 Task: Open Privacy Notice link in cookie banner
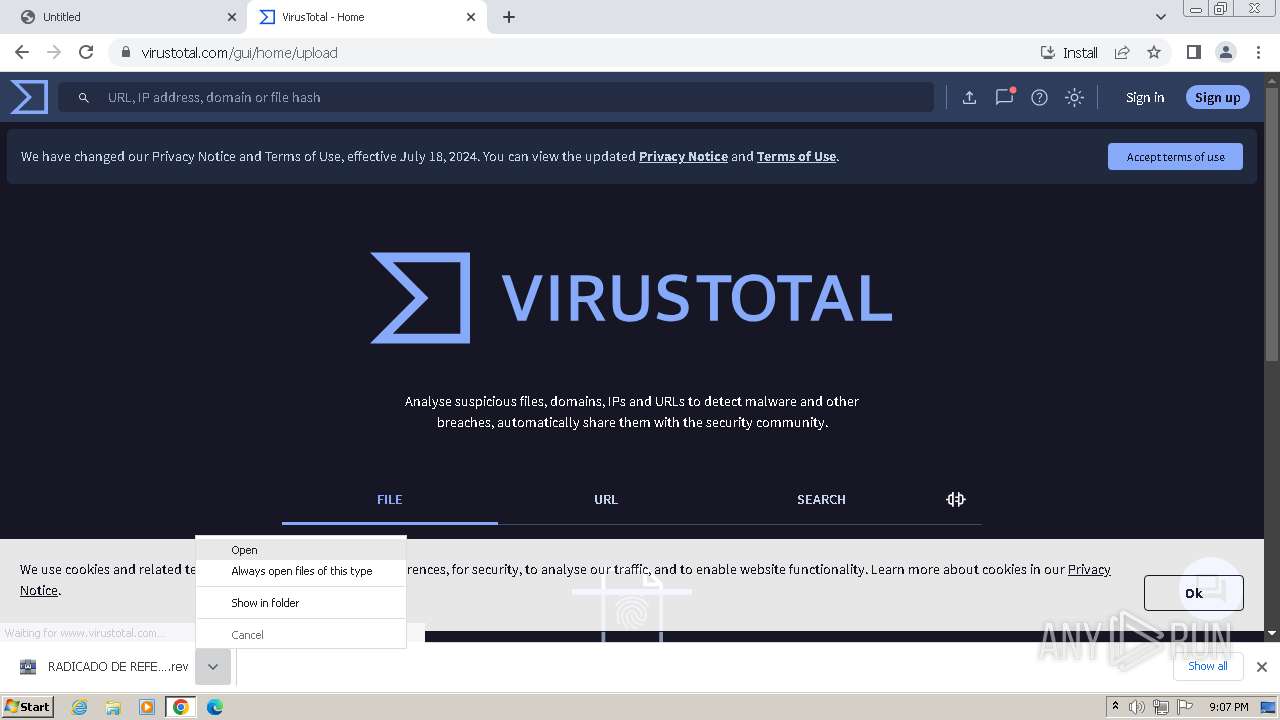pos(1089,569)
